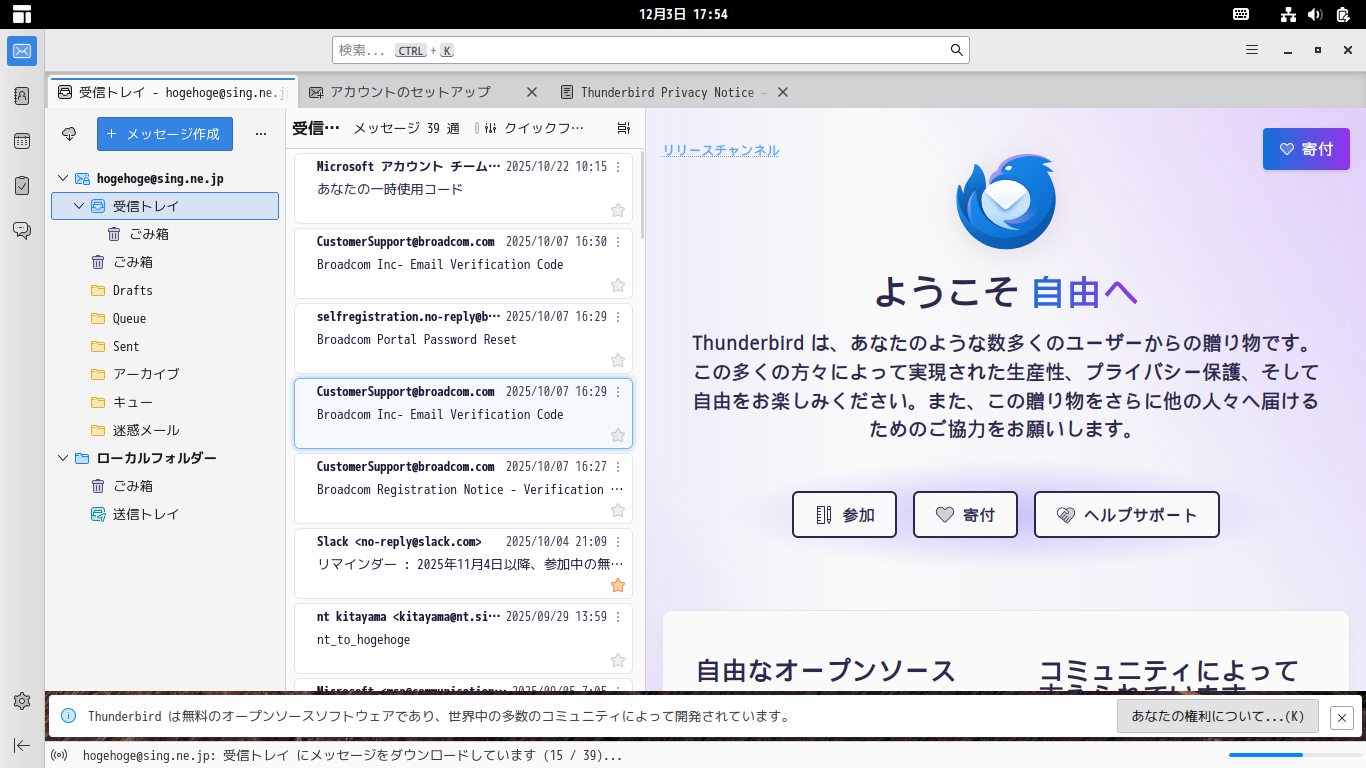The image size is (1366, 768).
Task: Select the Drafts folder
Action: coord(165,290)
